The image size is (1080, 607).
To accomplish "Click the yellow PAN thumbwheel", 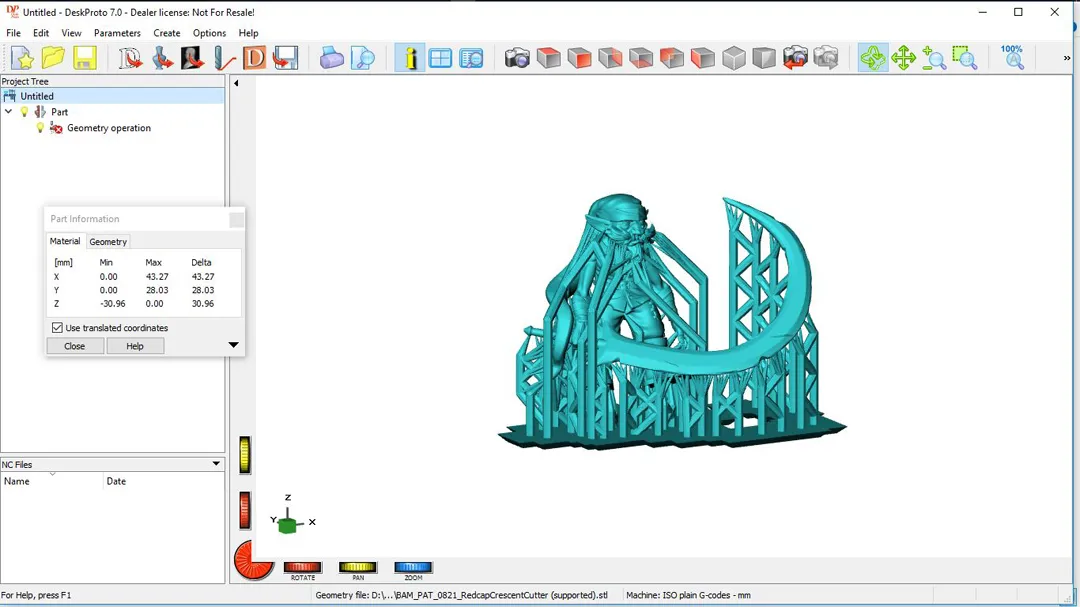I will pyautogui.click(x=357, y=567).
